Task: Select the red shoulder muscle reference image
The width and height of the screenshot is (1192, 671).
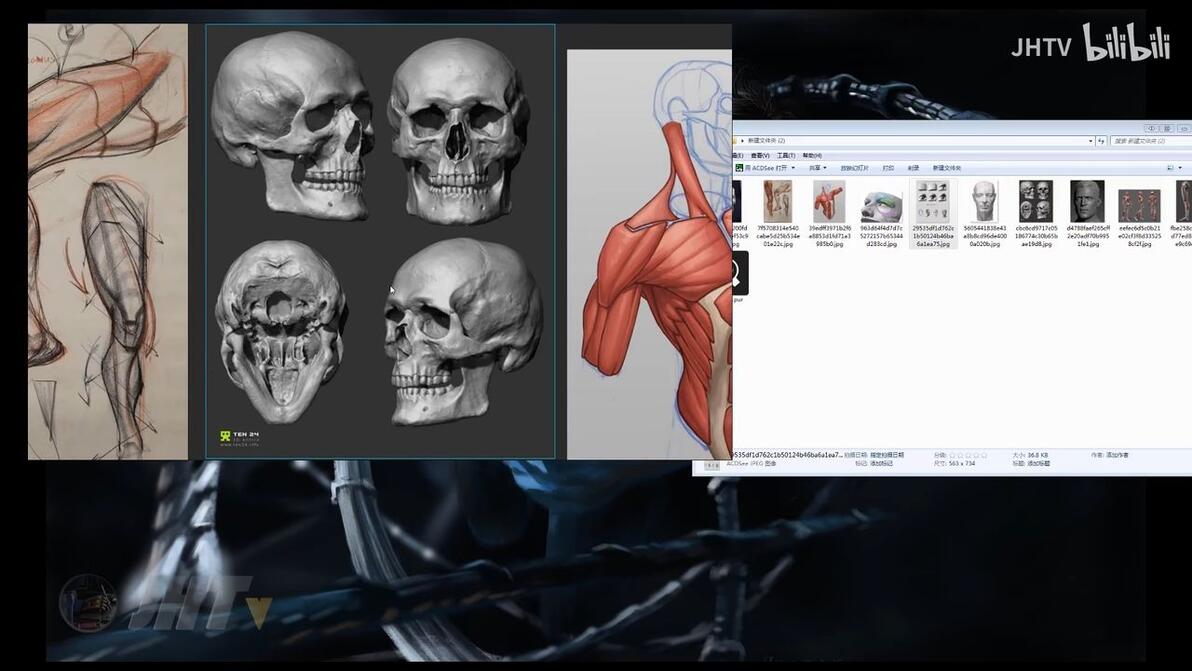Action: point(649,255)
